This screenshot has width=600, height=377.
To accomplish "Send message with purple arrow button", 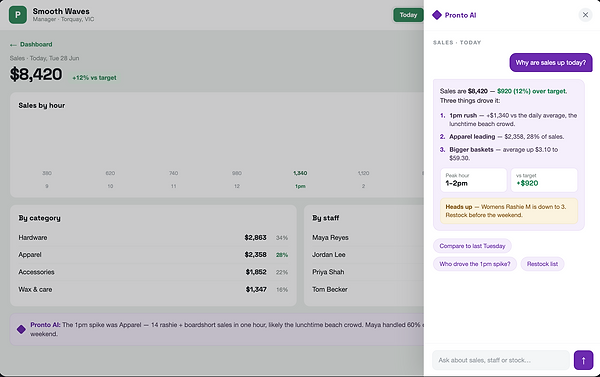I will (583, 360).
